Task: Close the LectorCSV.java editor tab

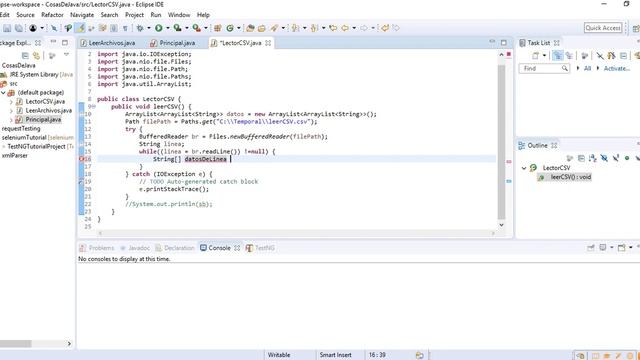Action: tap(268, 43)
